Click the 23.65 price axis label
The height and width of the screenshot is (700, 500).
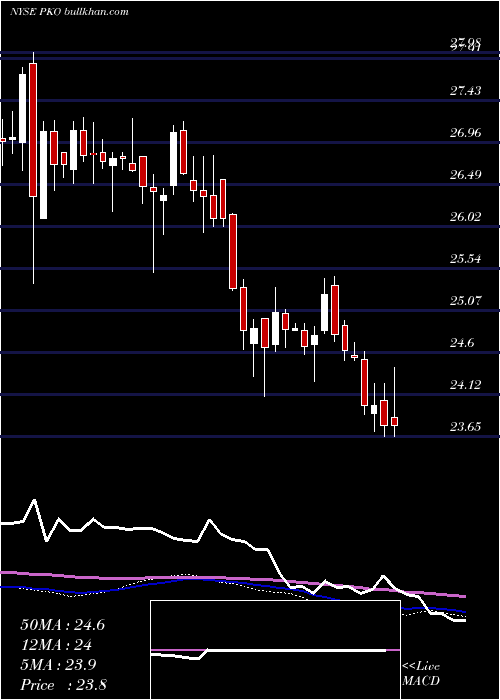tap(466, 427)
